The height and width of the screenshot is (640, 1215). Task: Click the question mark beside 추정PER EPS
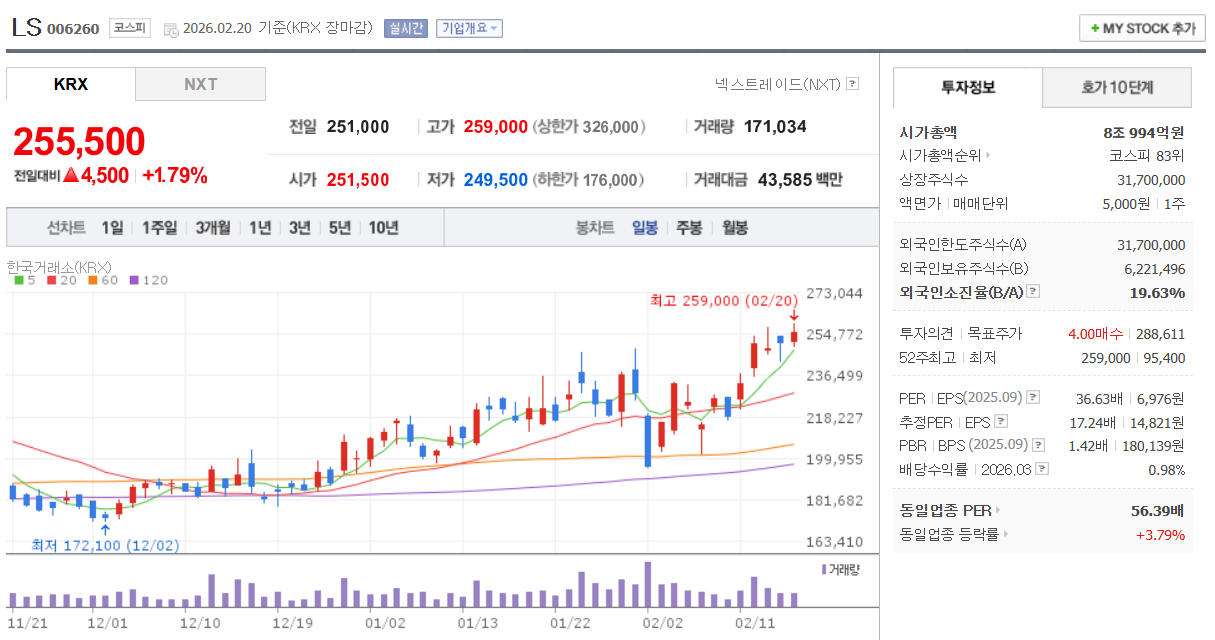pos(1001,422)
